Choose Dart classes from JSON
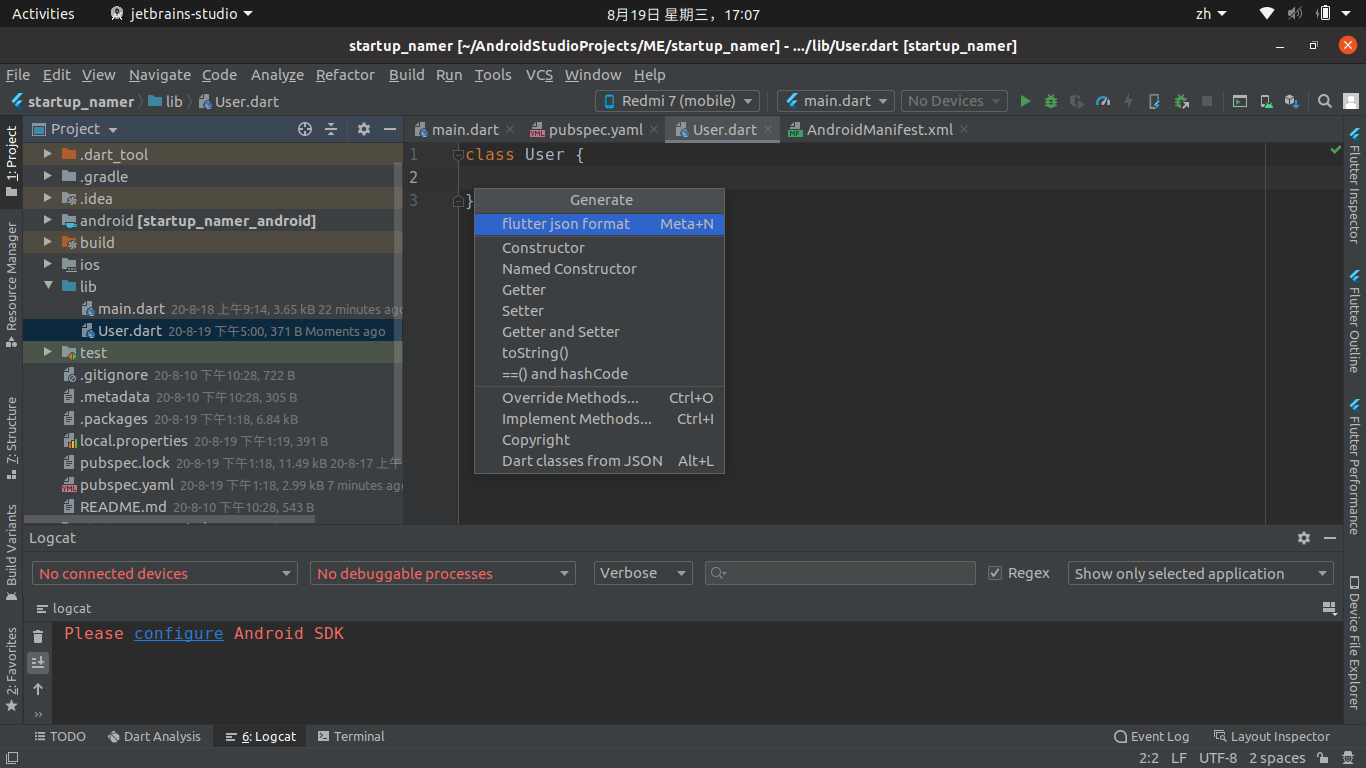The height and width of the screenshot is (768, 1366). click(599, 461)
